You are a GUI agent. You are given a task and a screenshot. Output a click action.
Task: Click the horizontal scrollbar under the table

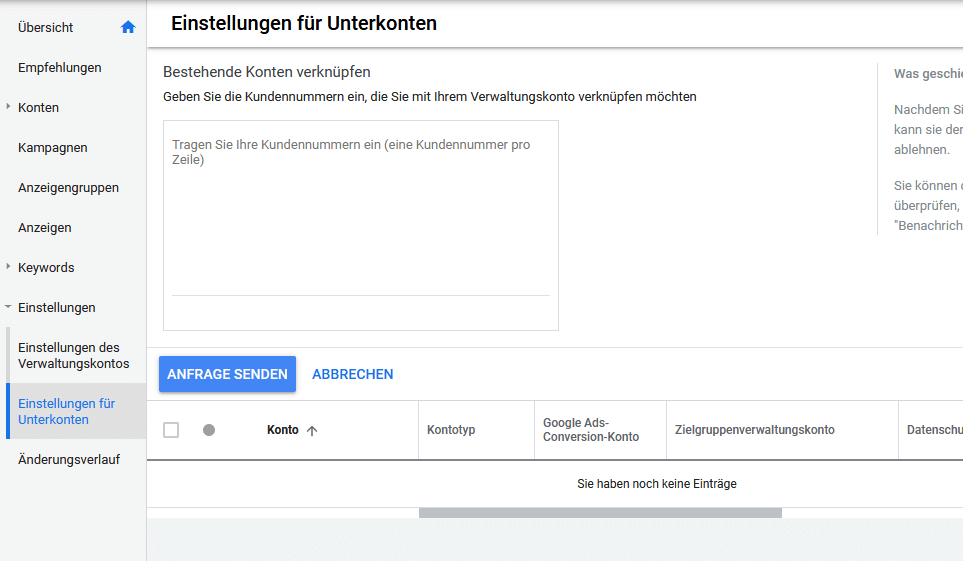coord(600,513)
